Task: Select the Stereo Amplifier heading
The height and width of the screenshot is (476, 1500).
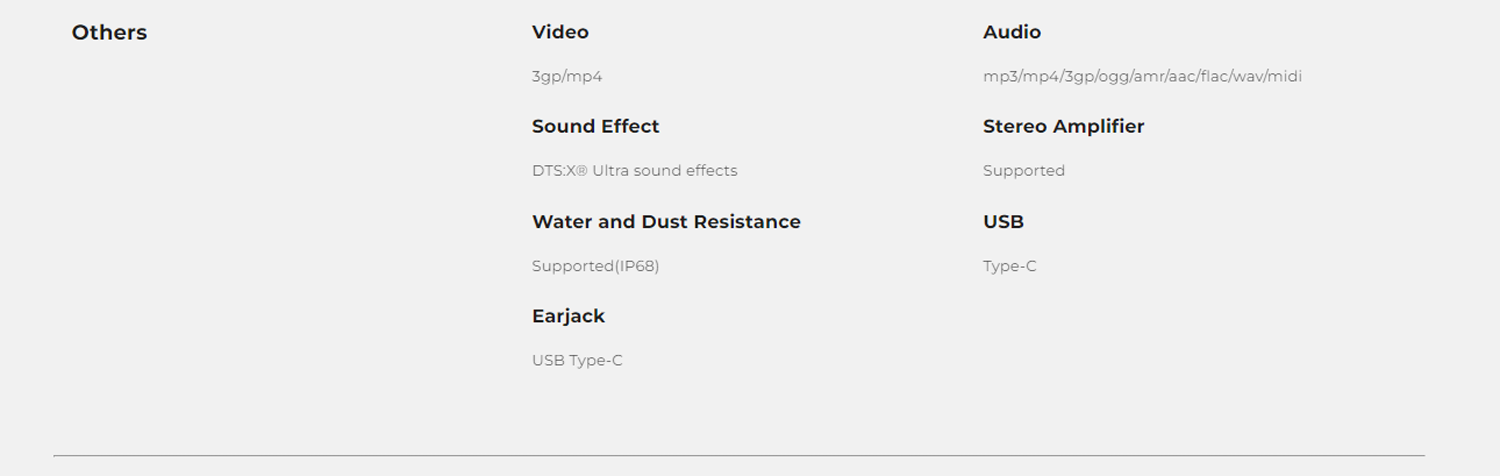Action: [1064, 127]
